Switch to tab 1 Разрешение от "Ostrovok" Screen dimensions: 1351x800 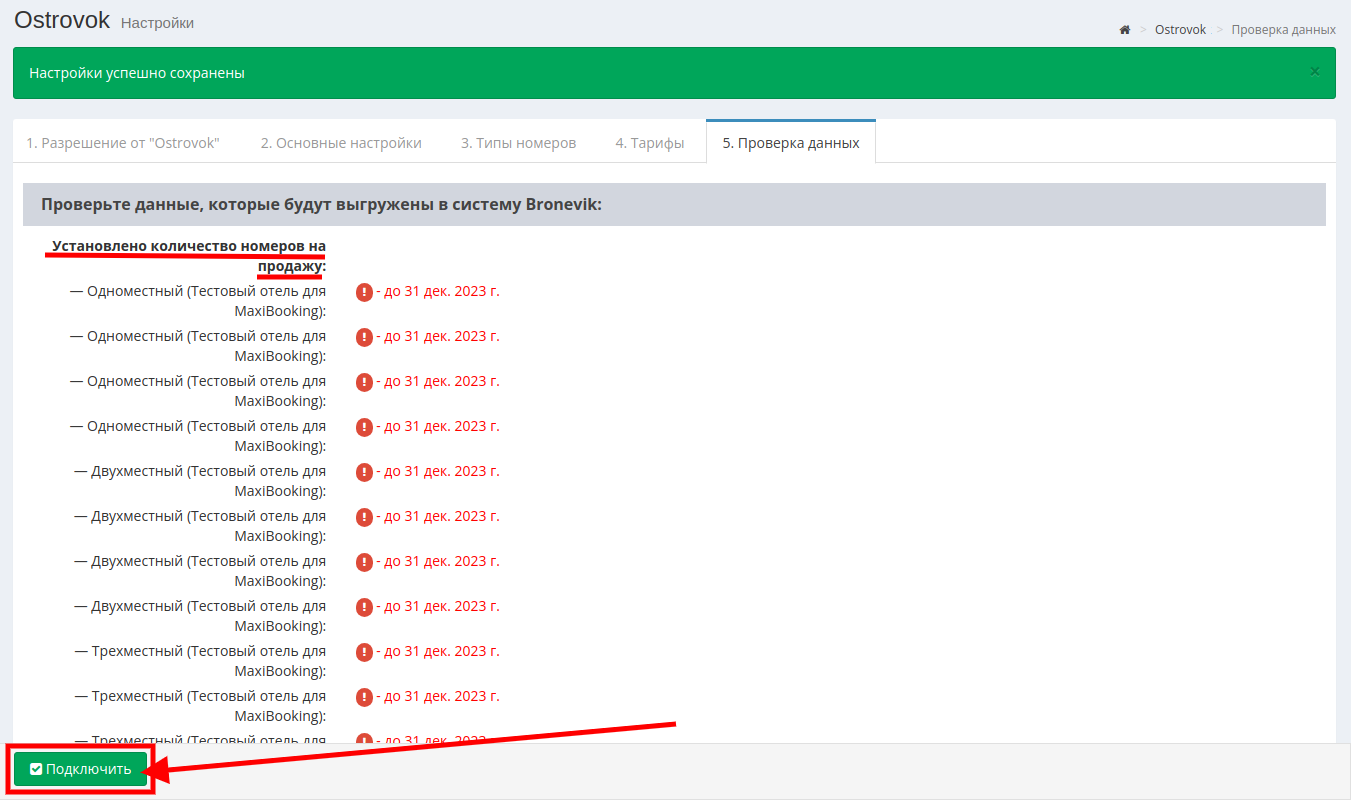(x=123, y=142)
